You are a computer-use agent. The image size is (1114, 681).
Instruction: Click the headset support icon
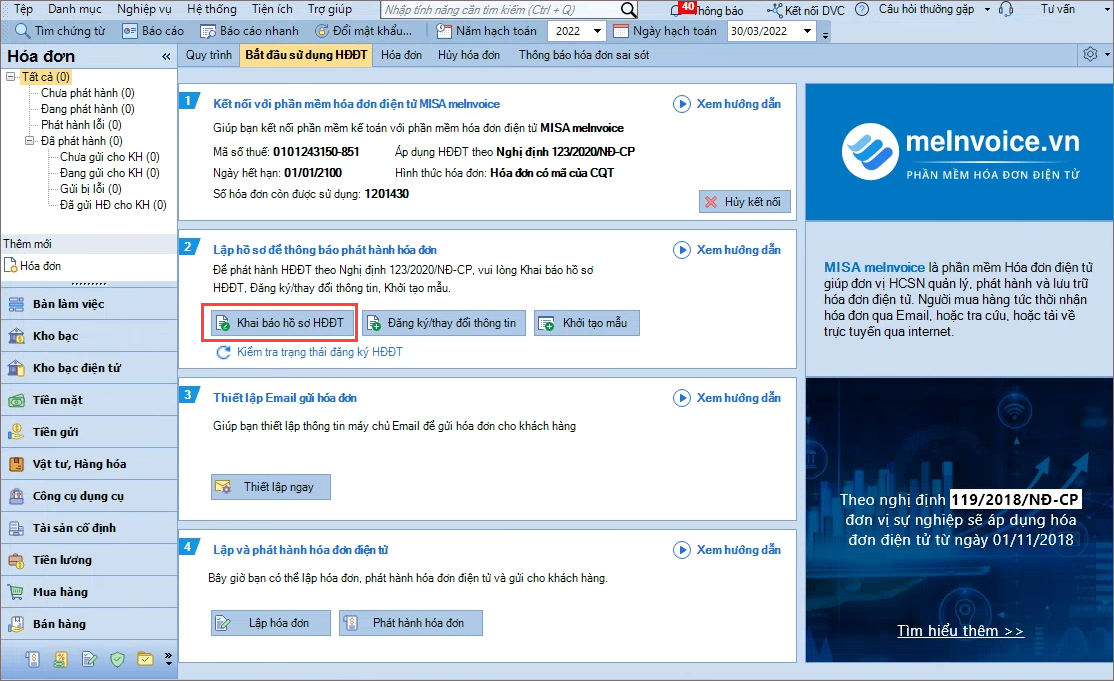[x=1005, y=9]
